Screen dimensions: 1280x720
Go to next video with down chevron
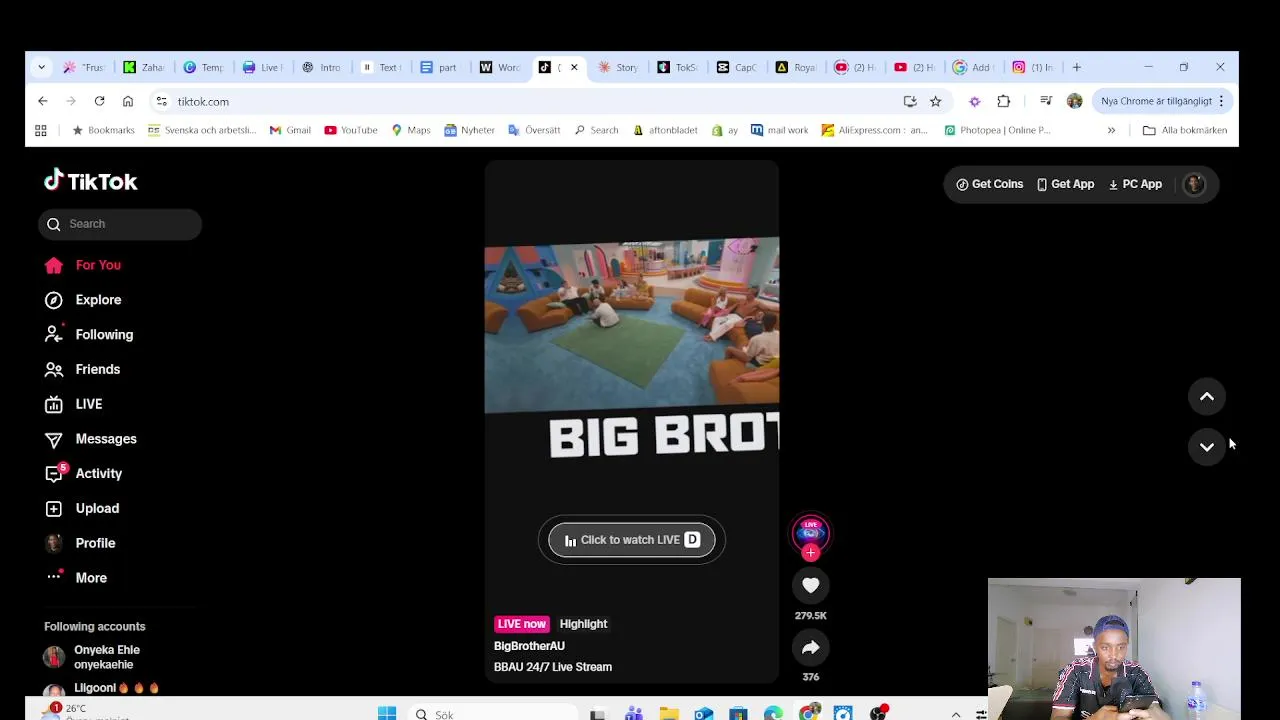1207,447
